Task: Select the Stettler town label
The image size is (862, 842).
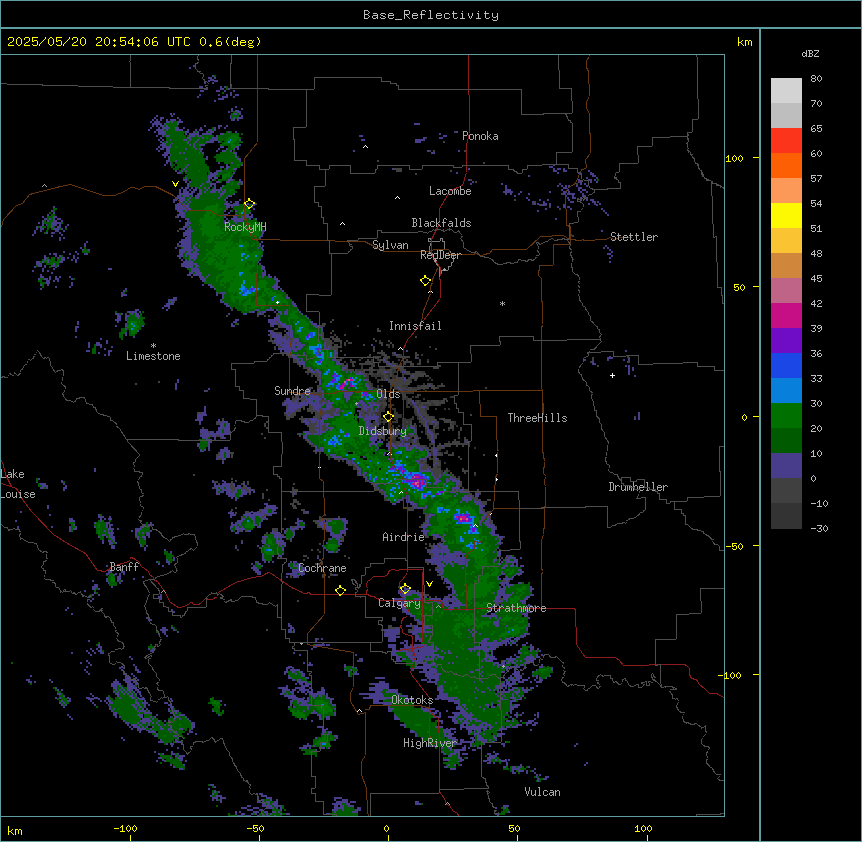Action: (634, 237)
